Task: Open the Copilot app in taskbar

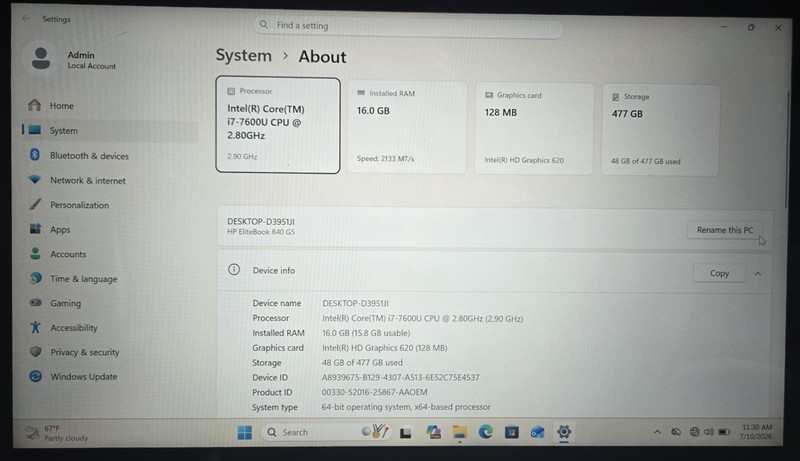Action: coord(433,432)
